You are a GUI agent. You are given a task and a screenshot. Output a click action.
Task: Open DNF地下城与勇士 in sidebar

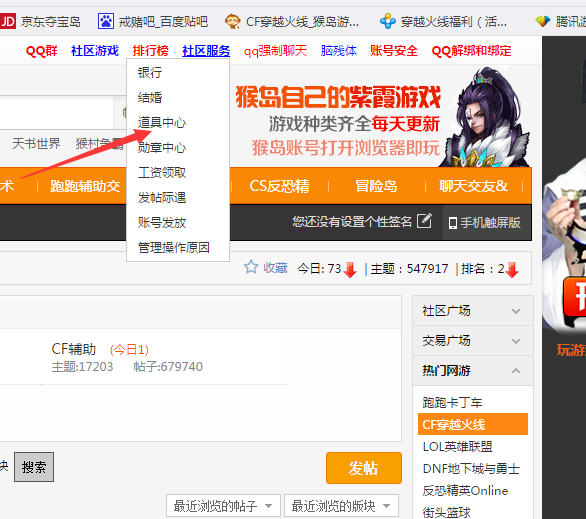pyautogui.click(x=471, y=469)
